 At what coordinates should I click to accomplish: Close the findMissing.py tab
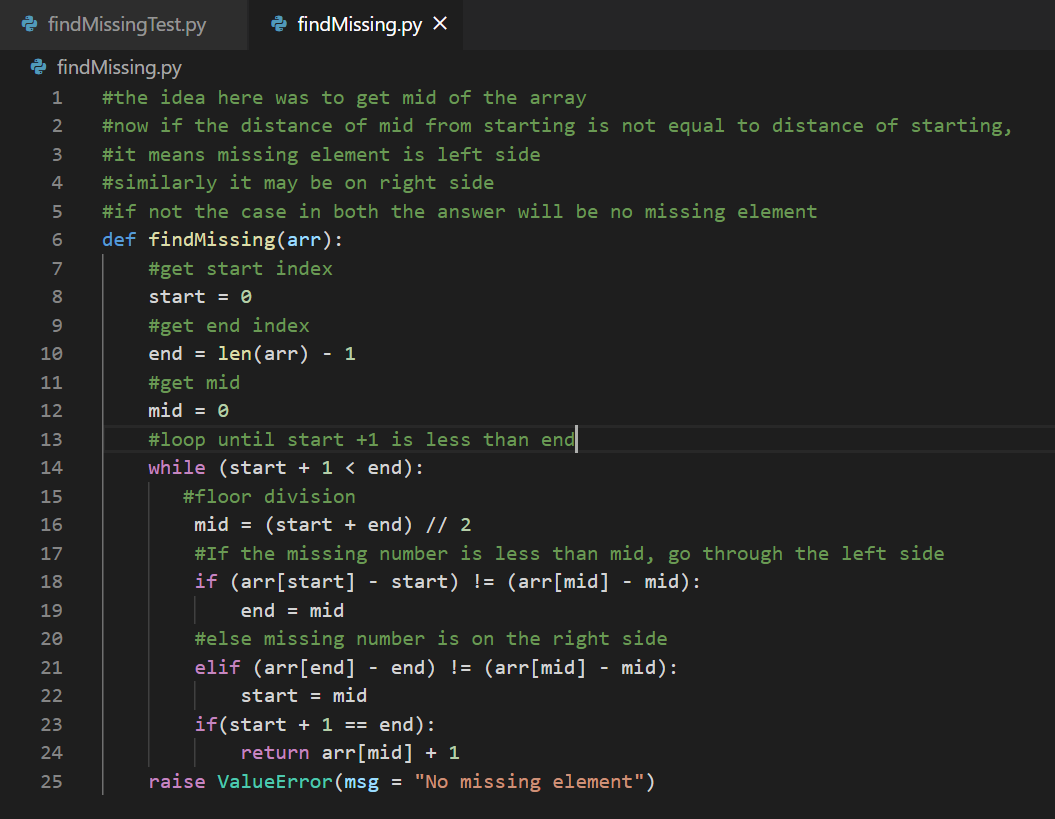pyautogui.click(x=440, y=24)
